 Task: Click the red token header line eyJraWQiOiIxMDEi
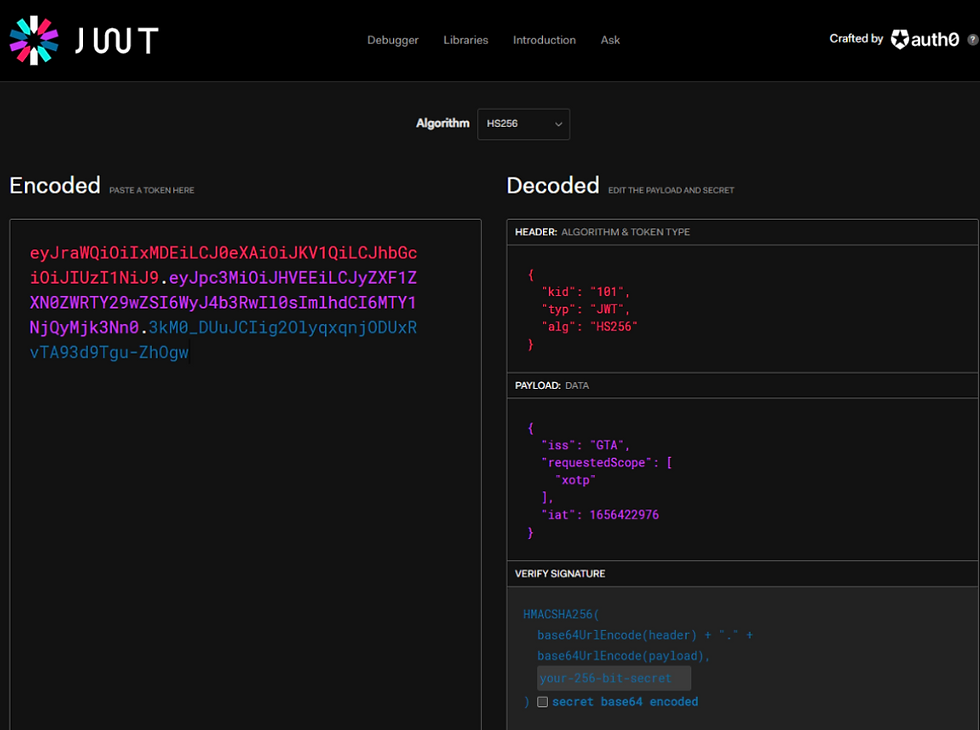click(x=223, y=253)
